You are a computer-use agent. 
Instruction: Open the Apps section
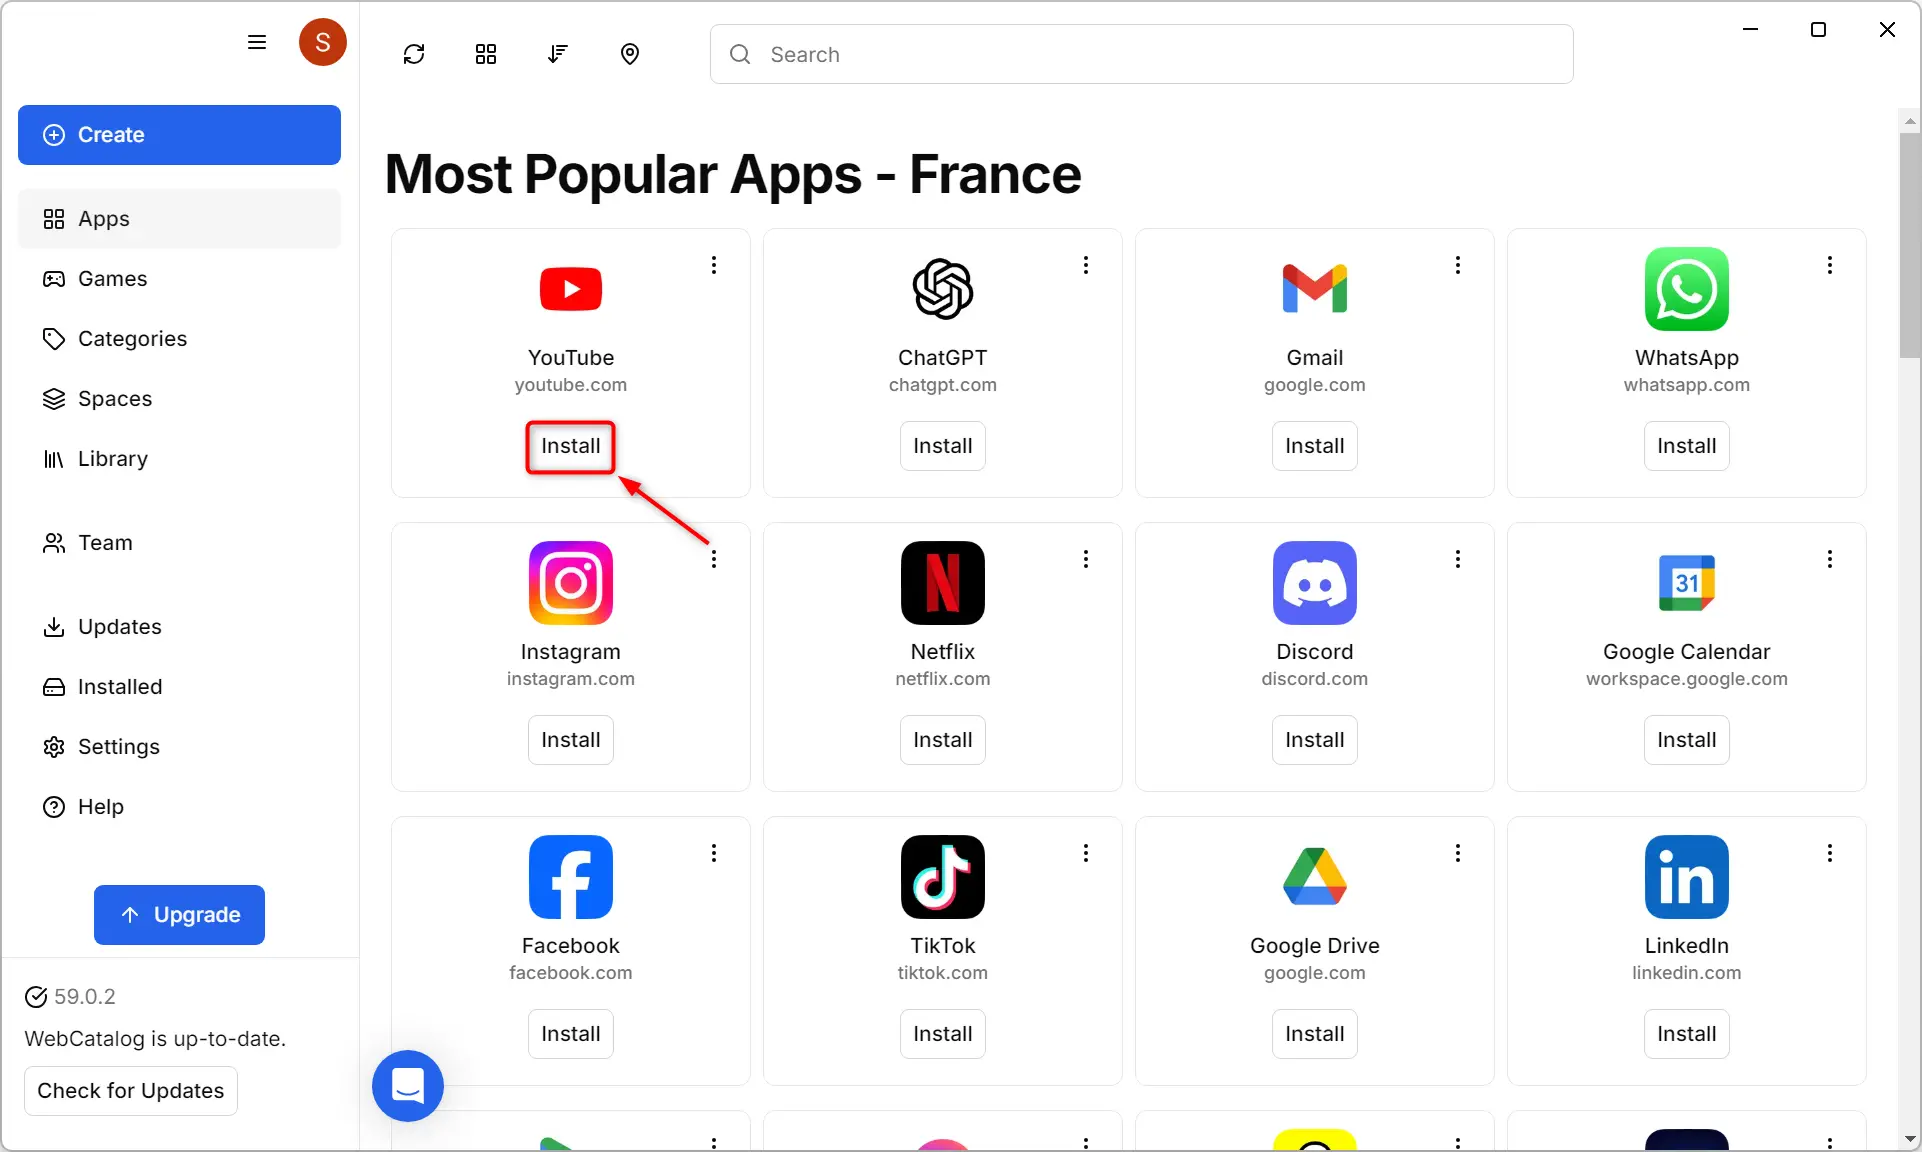click(x=180, y=218)
